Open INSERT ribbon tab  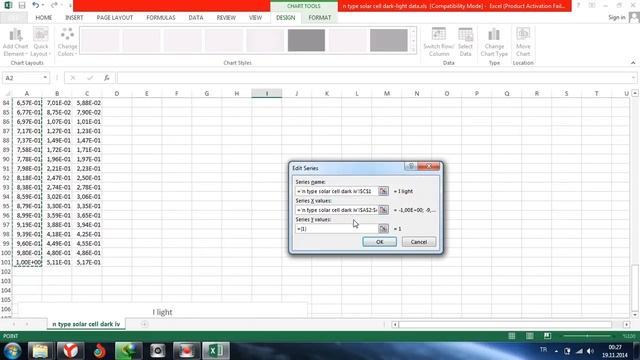coord(74,18)
